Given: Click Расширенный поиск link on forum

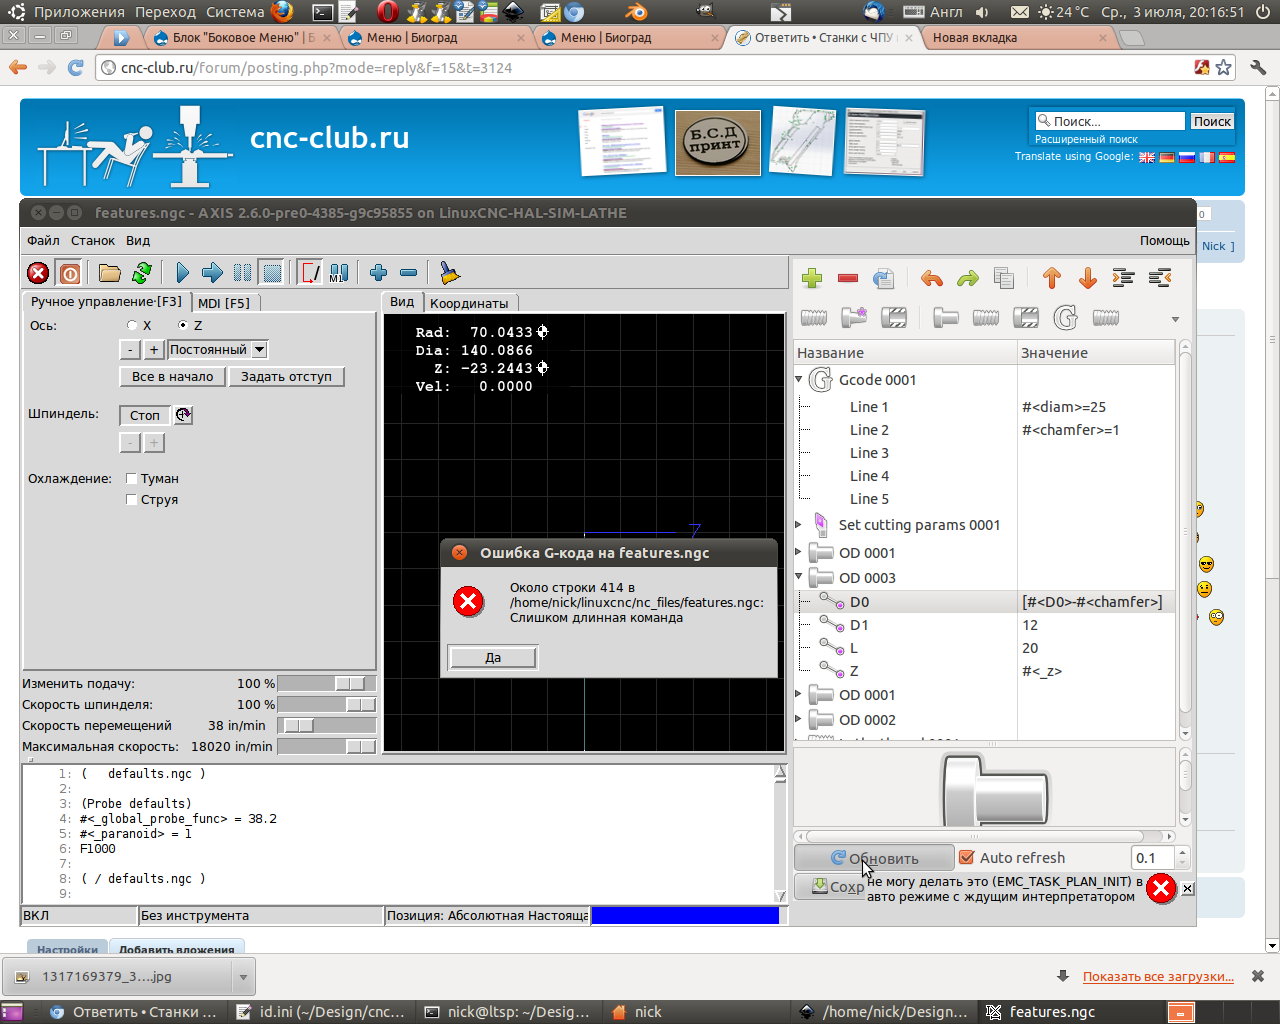Looking at the screenshot, I should (1086, 139).
